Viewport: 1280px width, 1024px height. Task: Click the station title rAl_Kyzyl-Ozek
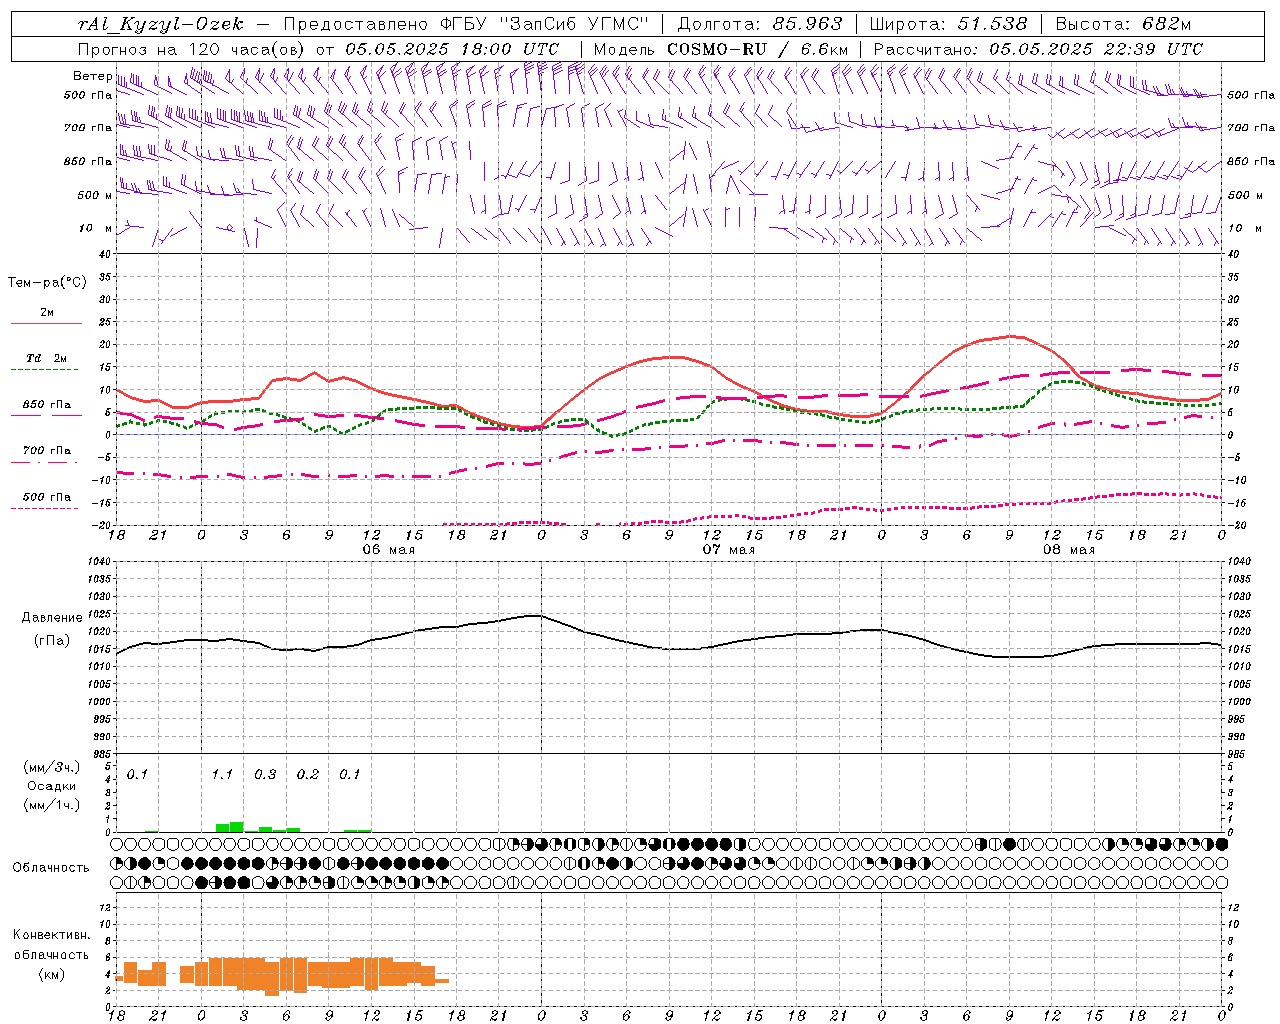point(160,24)
